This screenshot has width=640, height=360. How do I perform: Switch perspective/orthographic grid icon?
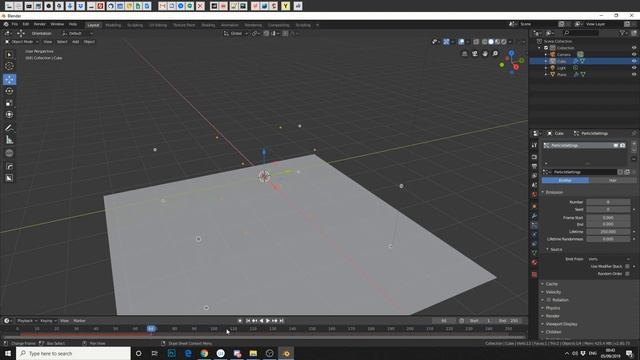pos(464,53)
